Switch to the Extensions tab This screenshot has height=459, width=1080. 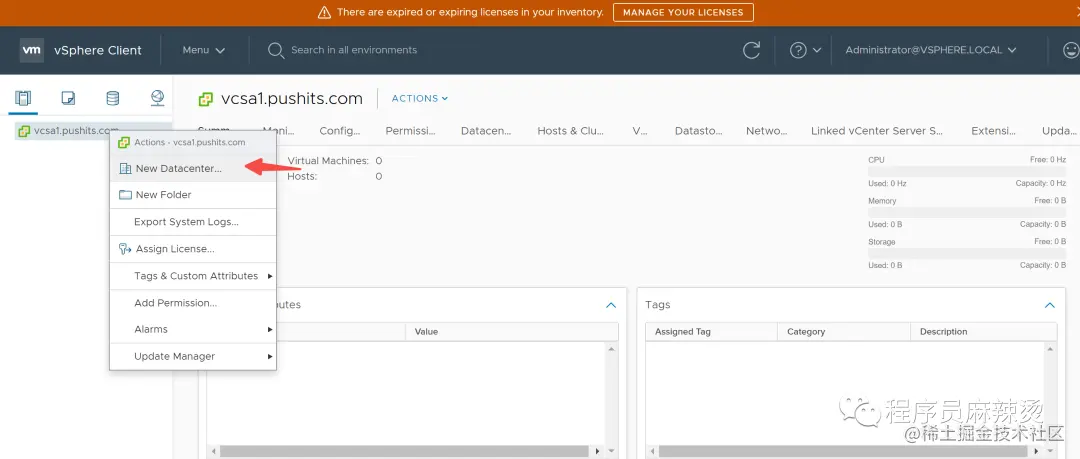[993, 131]
